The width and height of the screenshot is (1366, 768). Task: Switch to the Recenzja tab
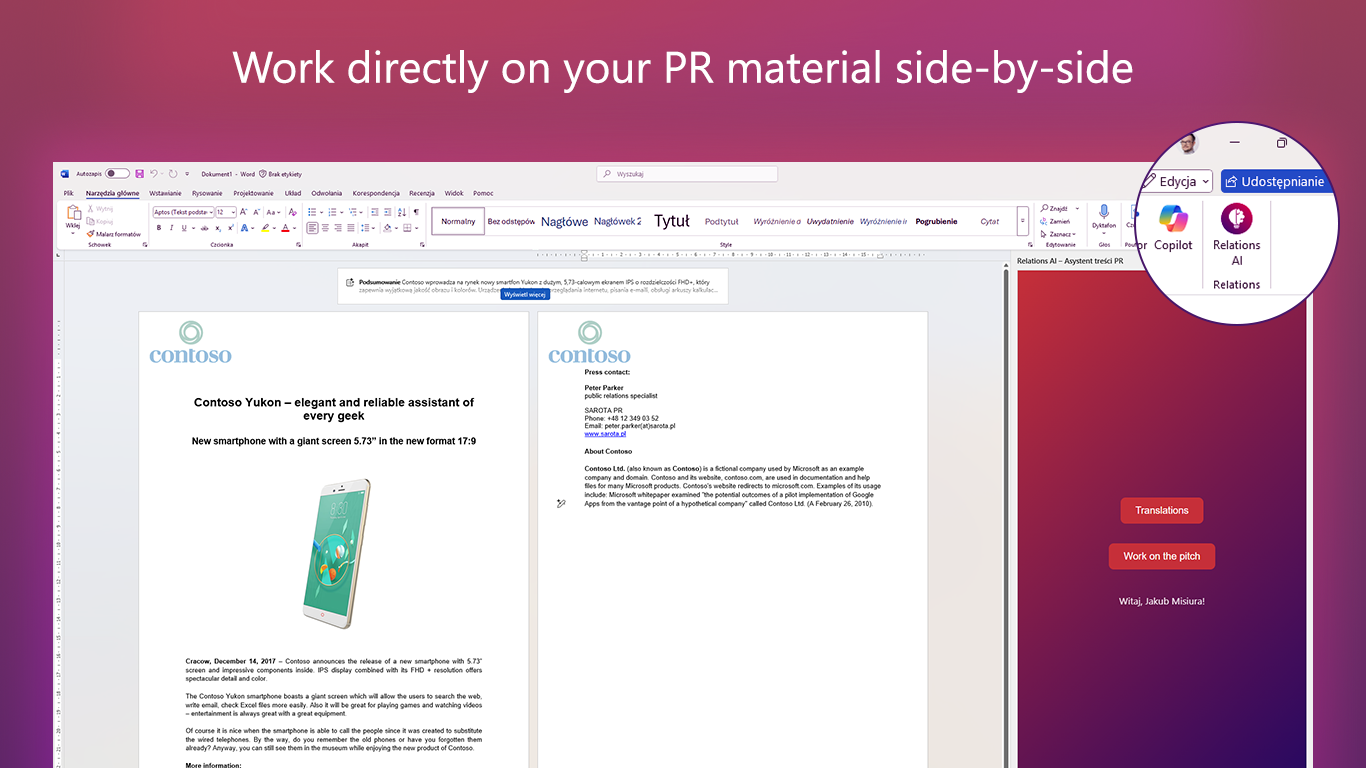coord(421,193)
